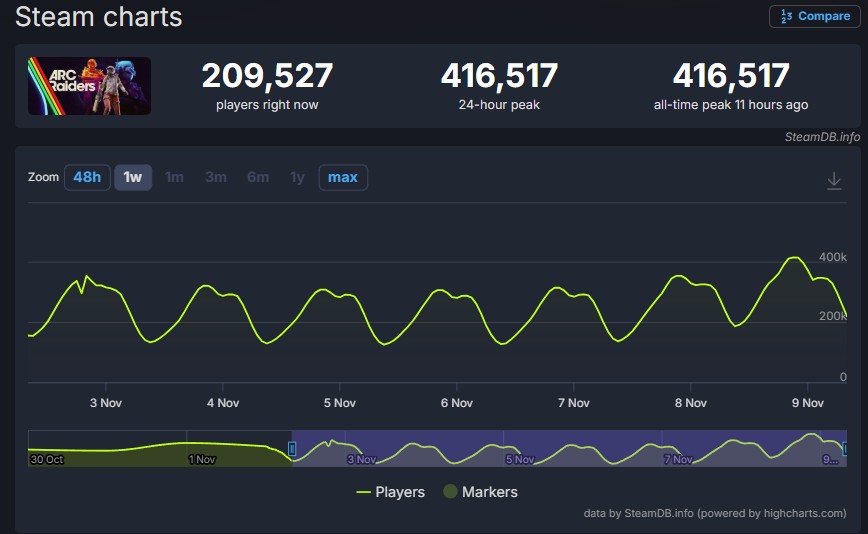Choose the 3m zoom option
The image size is (868, 534).
[x=216, y=177]
